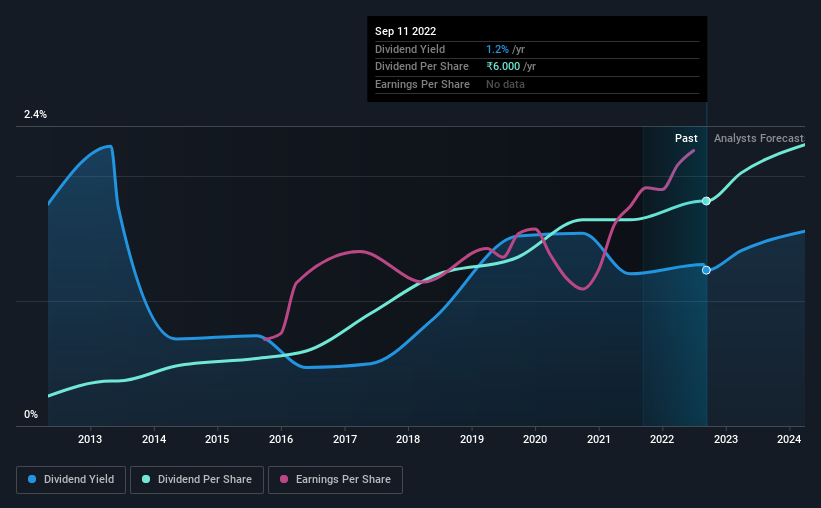821x508 pixels.
Task: Click the 2016 label on the x-axis
Action: pos(281,439)
